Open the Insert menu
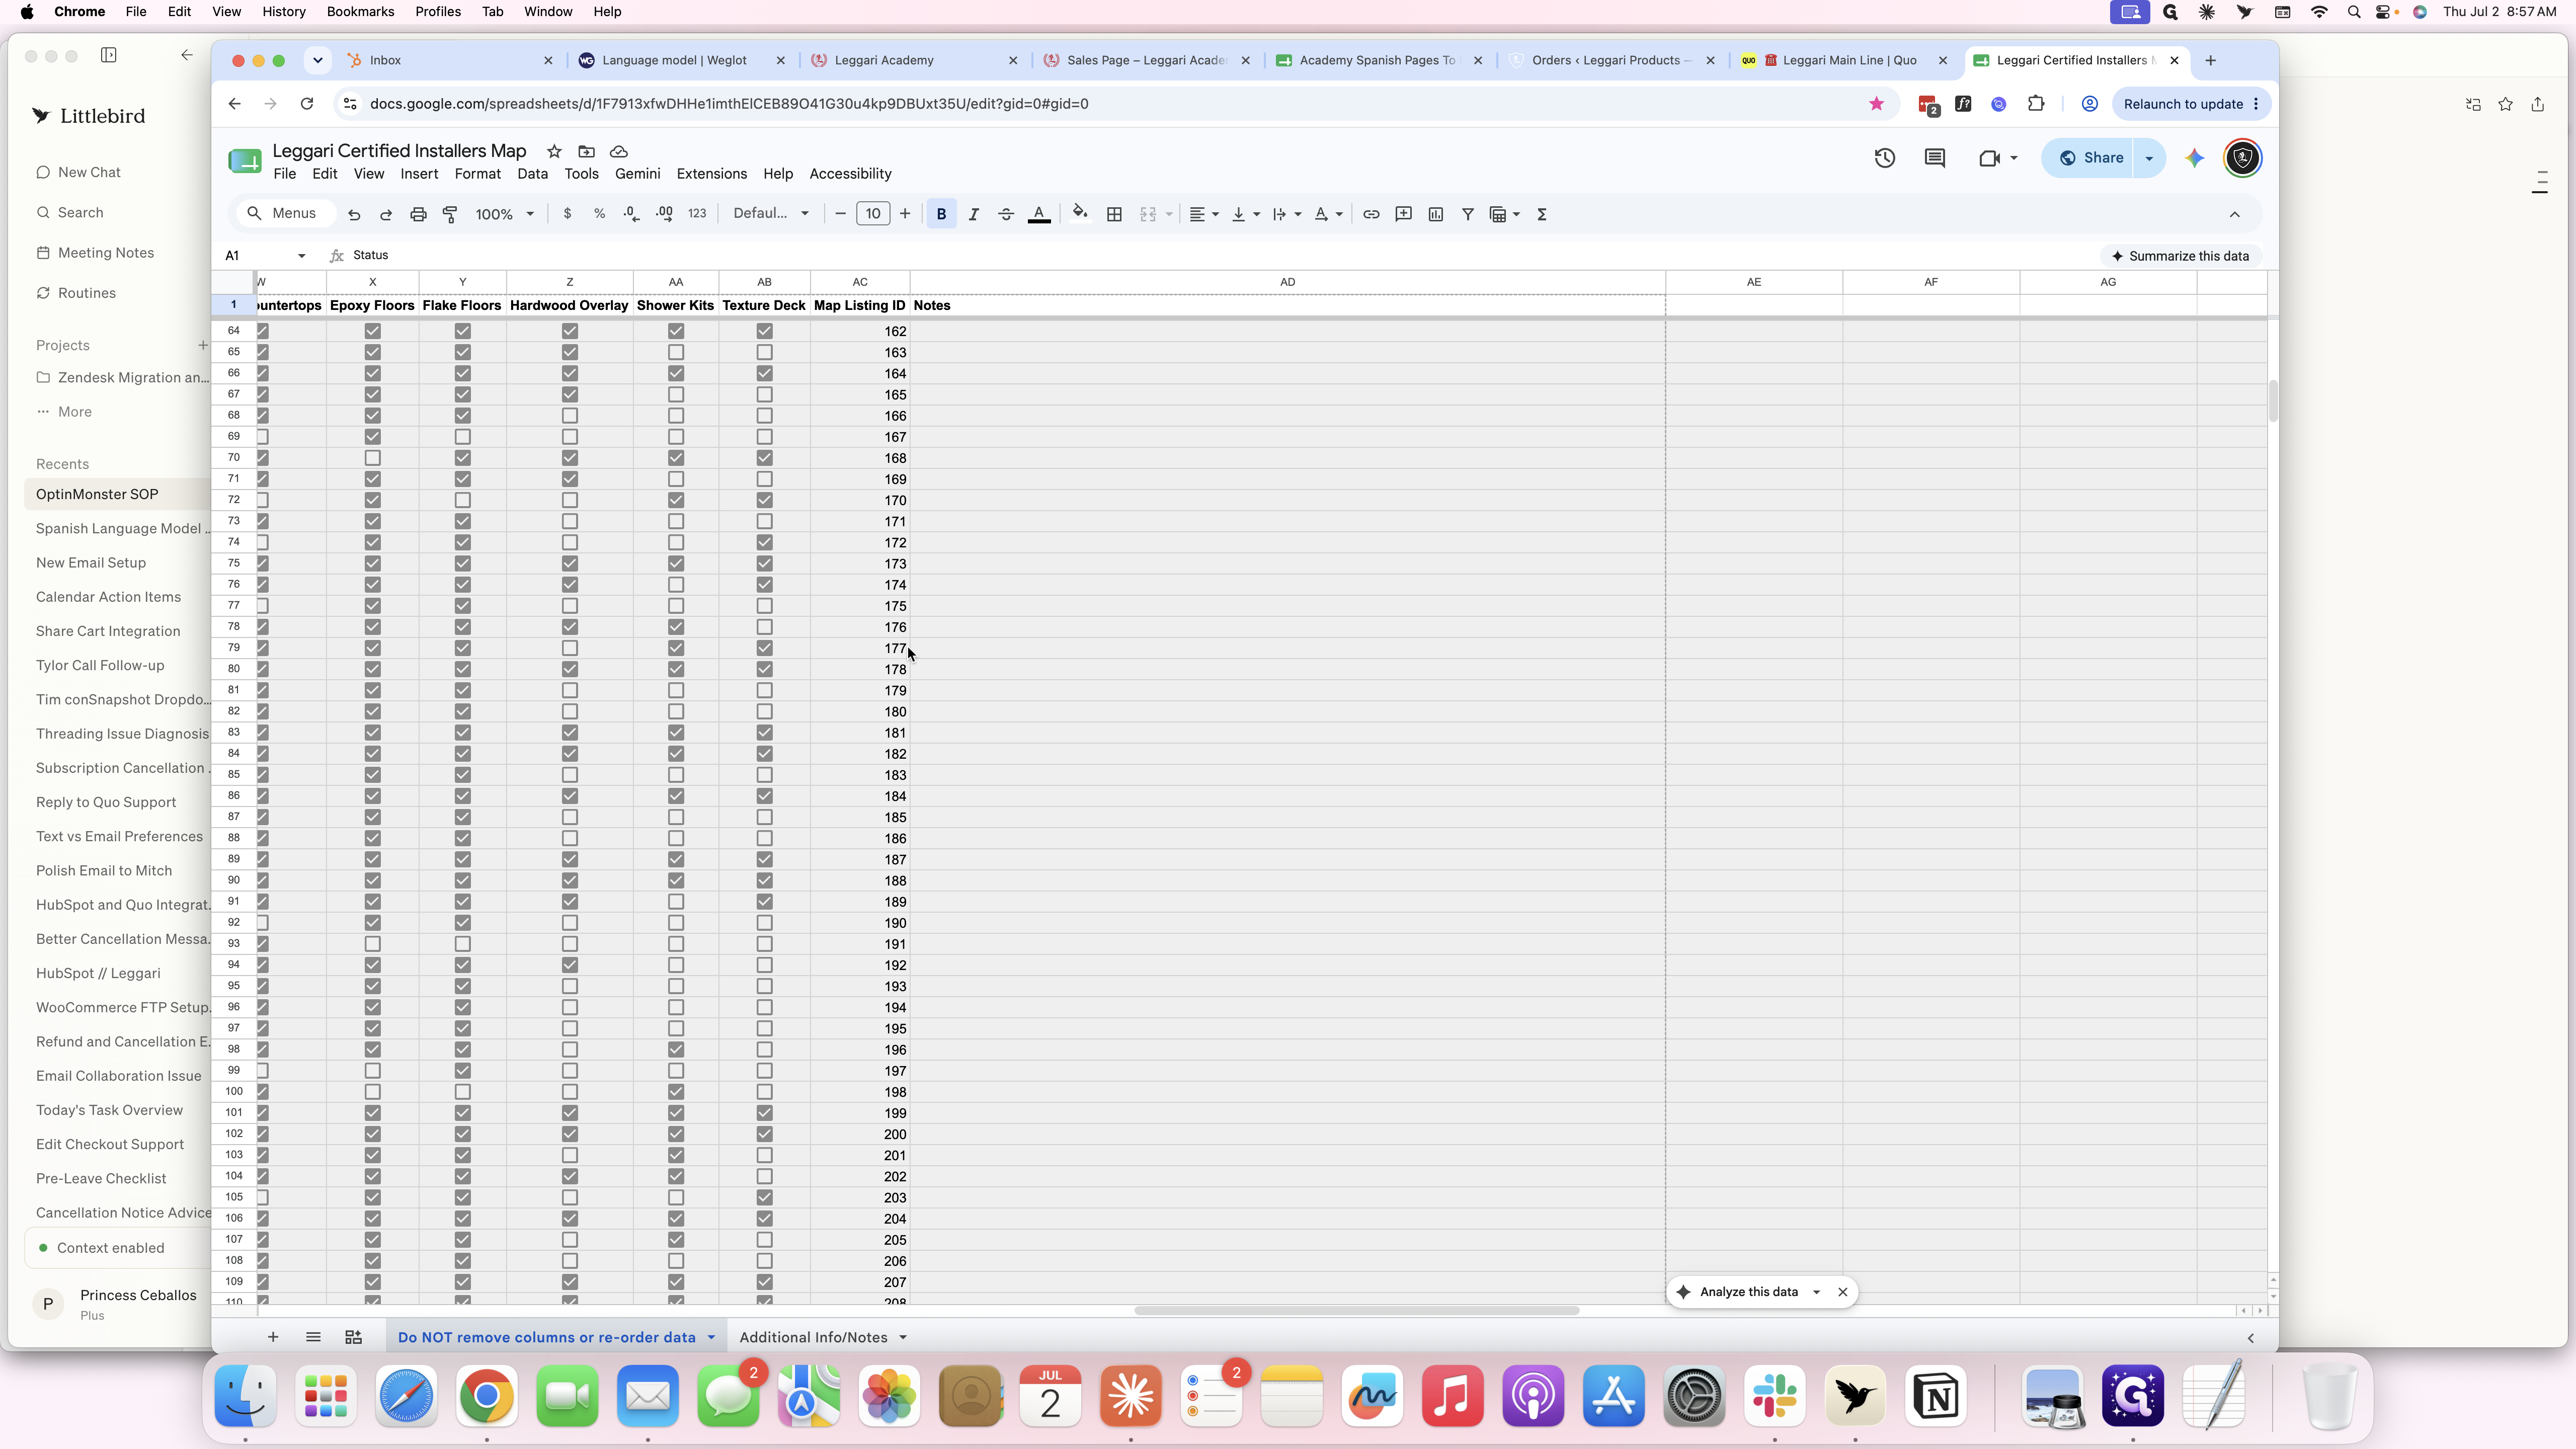The height and width of the screenshot is (1449, 2576). pos(419,174)
